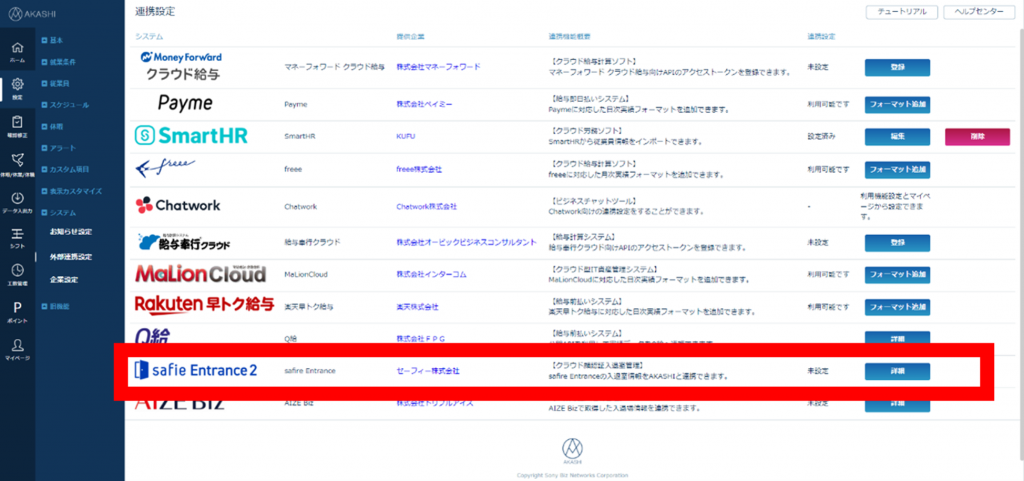The image size is (1024, 481).
Task: Expand the アラート settings section
Action: coord(59,148)
